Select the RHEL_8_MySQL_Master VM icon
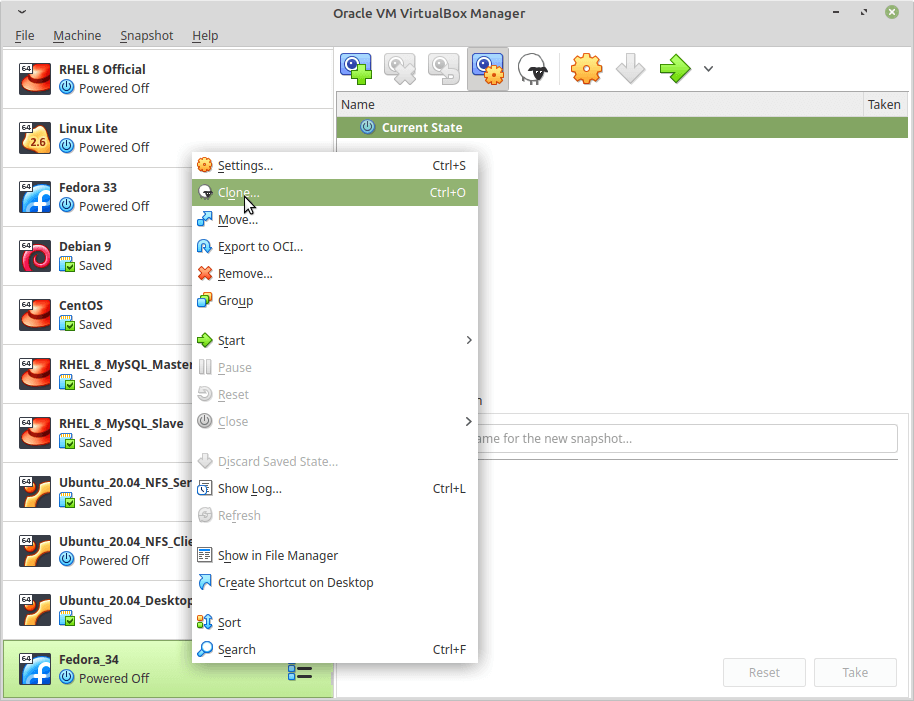This screenshot has width=914, height=701. [x=34, y=374]
